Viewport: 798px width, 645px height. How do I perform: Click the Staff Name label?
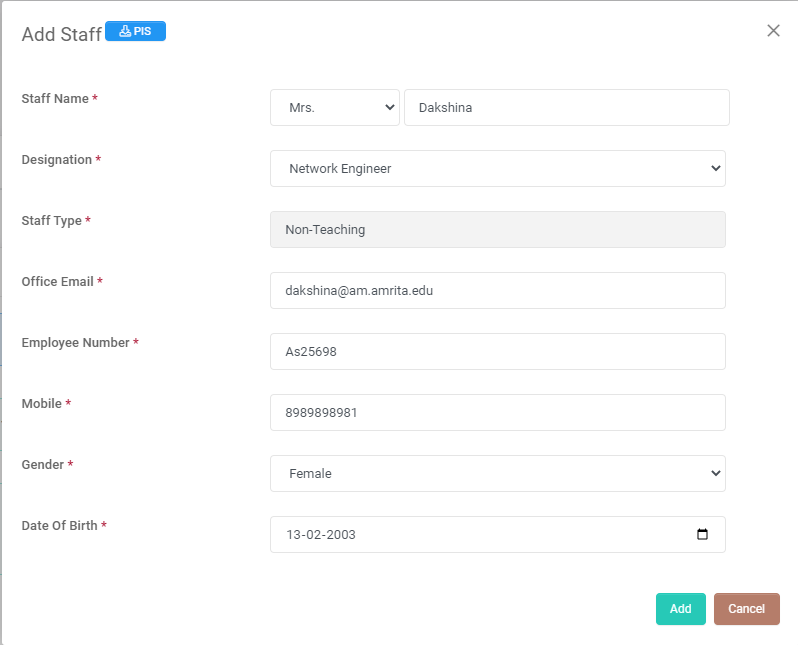55,99
